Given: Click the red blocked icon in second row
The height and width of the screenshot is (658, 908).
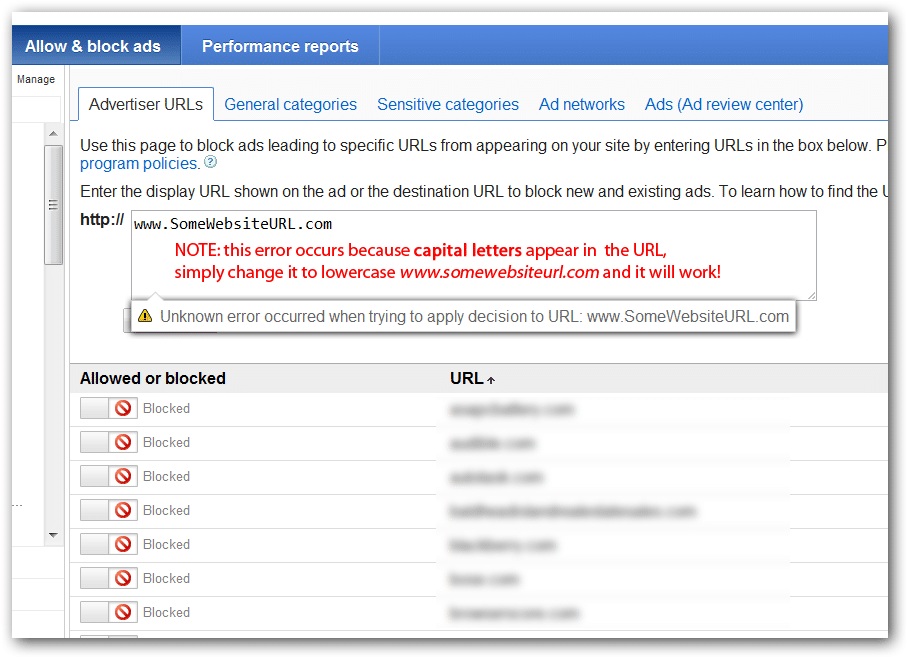Looking at the screenshot, I should tap(123, 442).
